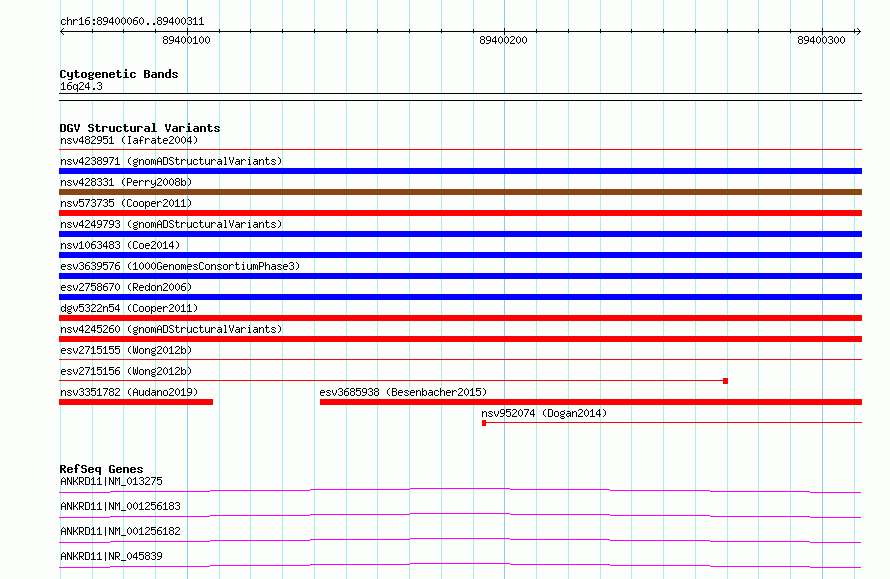Click the blue bar of nsv4238971
This screenshot has width=890, height=579.
tap(460, 171)
